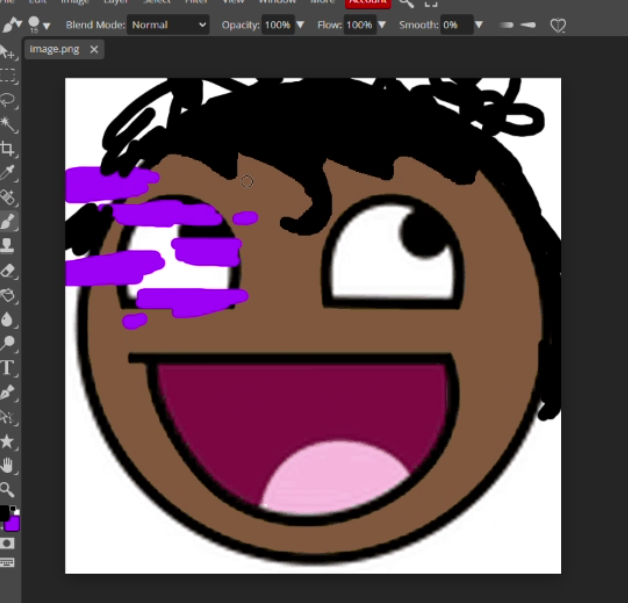Open the keyboard icon at toolbar bottom
Viewport: 628px width, 603px height.
click(x=7, y=562)
